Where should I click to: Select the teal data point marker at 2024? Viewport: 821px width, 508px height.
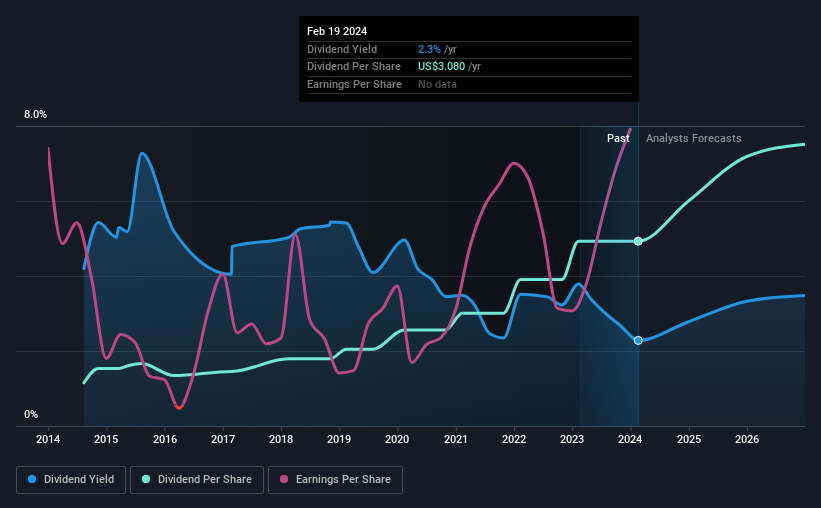(x=638, y=241)
